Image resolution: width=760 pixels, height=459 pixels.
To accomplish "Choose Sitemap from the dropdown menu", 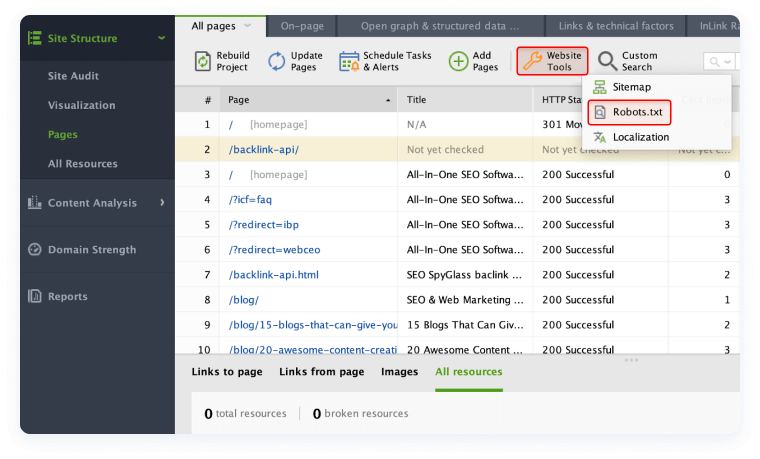I will (631, 87).
